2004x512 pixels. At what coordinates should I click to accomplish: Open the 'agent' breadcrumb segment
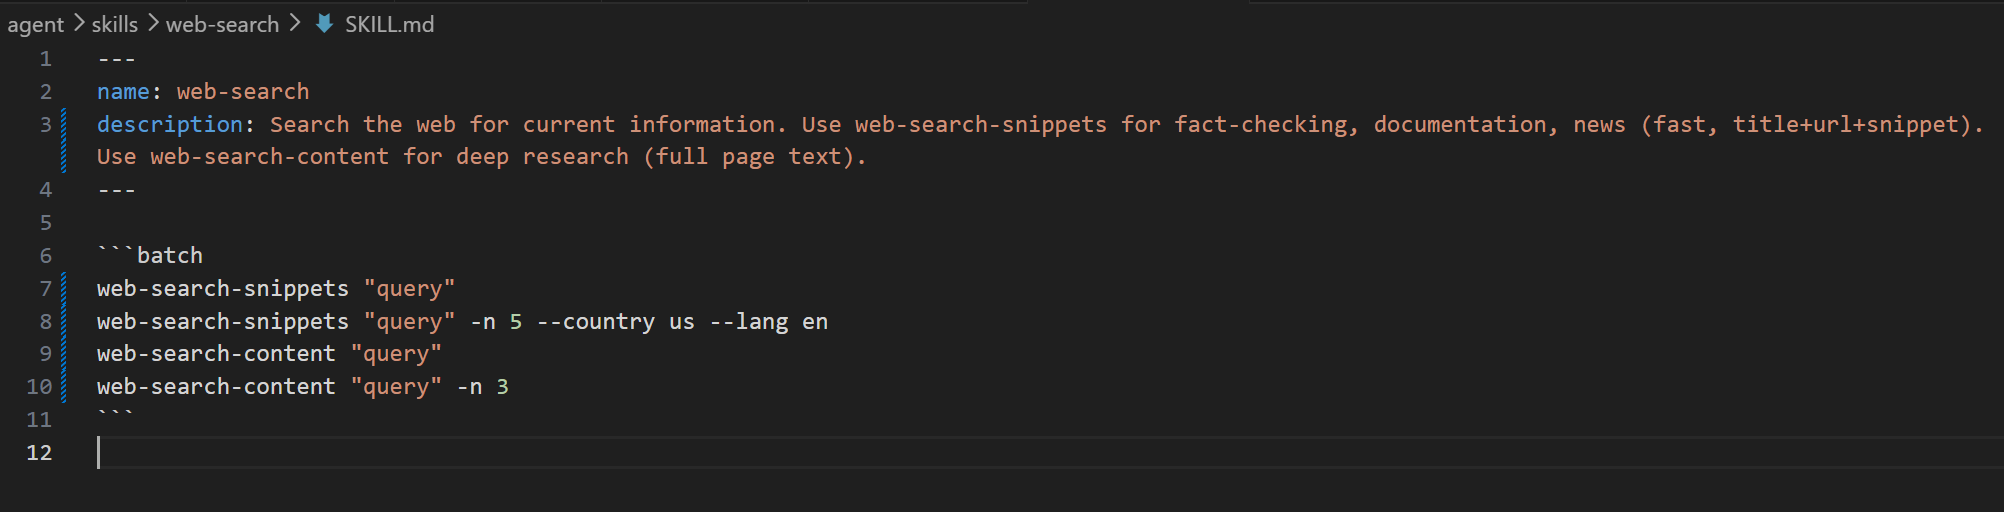click(x=35, y=25)
